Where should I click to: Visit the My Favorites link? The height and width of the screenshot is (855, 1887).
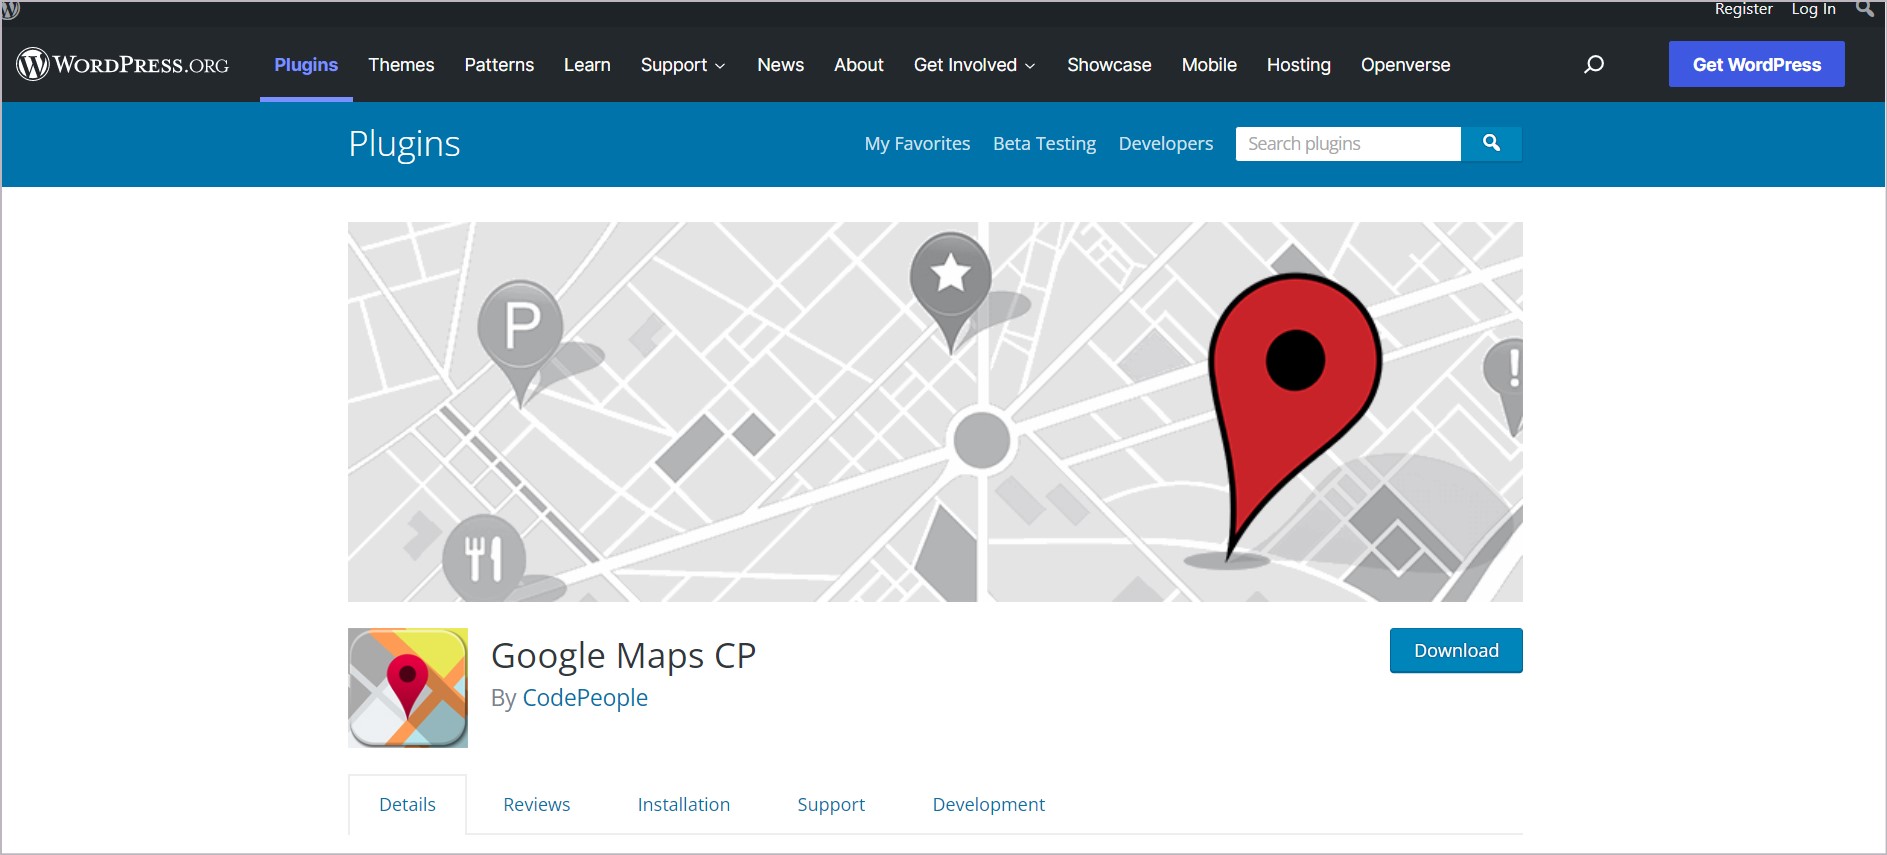(x=917, y=144)
